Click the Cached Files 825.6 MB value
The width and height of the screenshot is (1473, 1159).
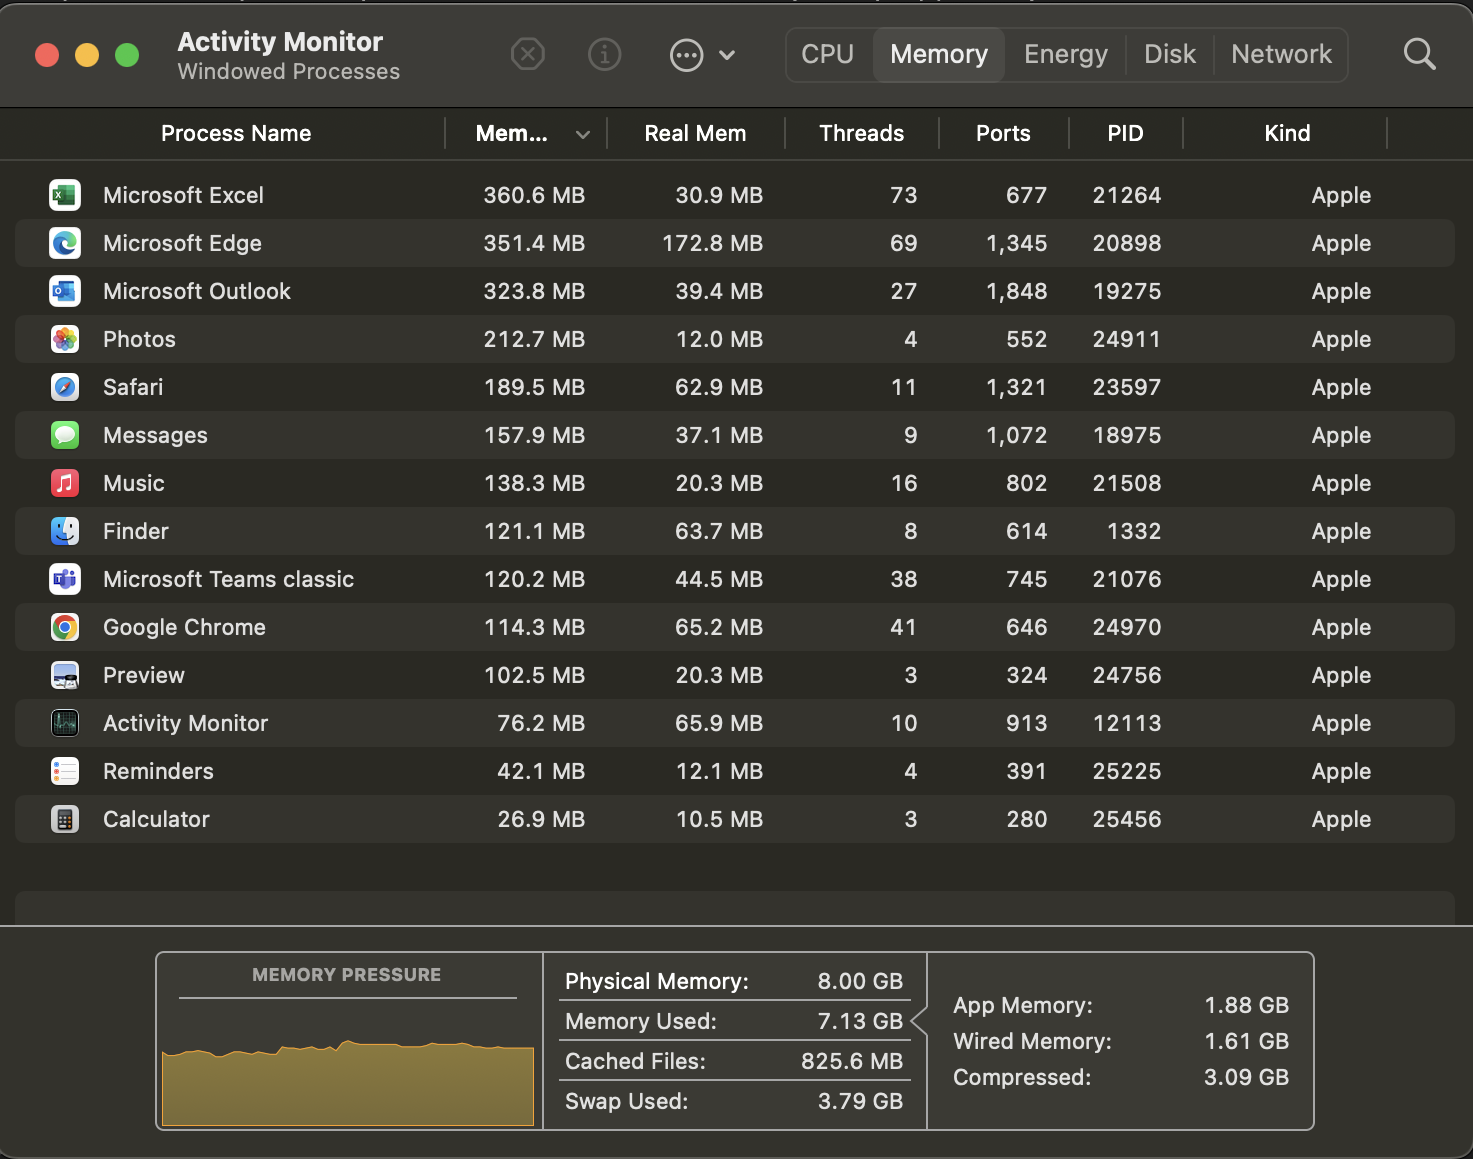coord(852,1061)
